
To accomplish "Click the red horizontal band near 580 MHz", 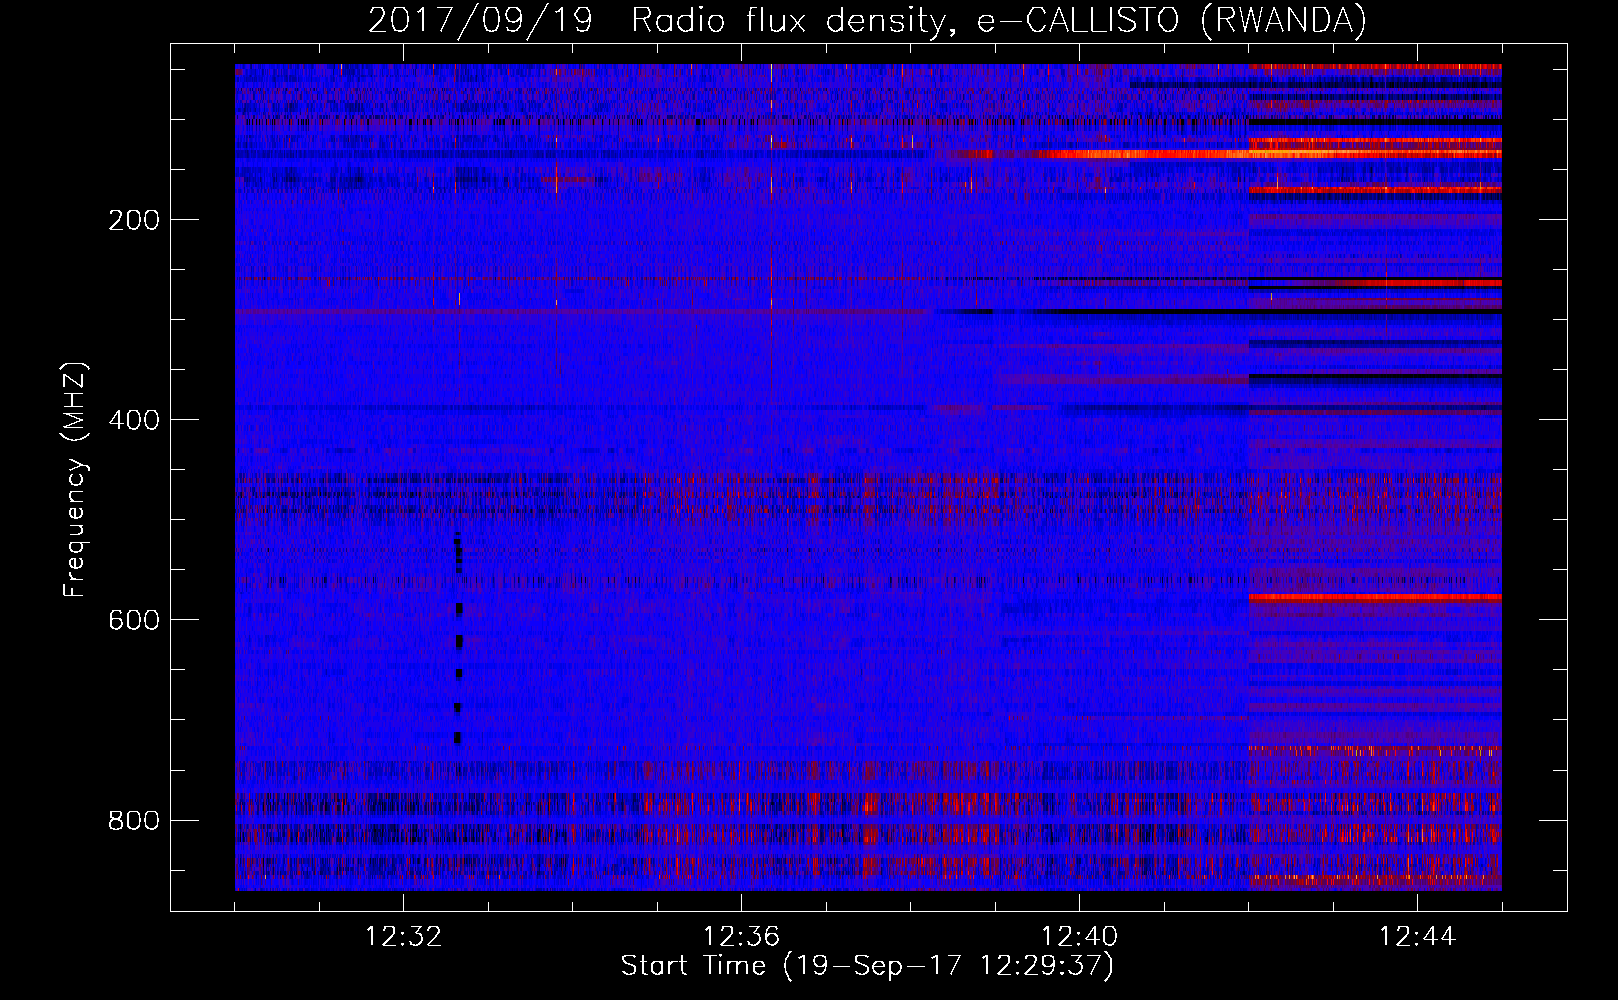I will click(x=1375, y=597).
